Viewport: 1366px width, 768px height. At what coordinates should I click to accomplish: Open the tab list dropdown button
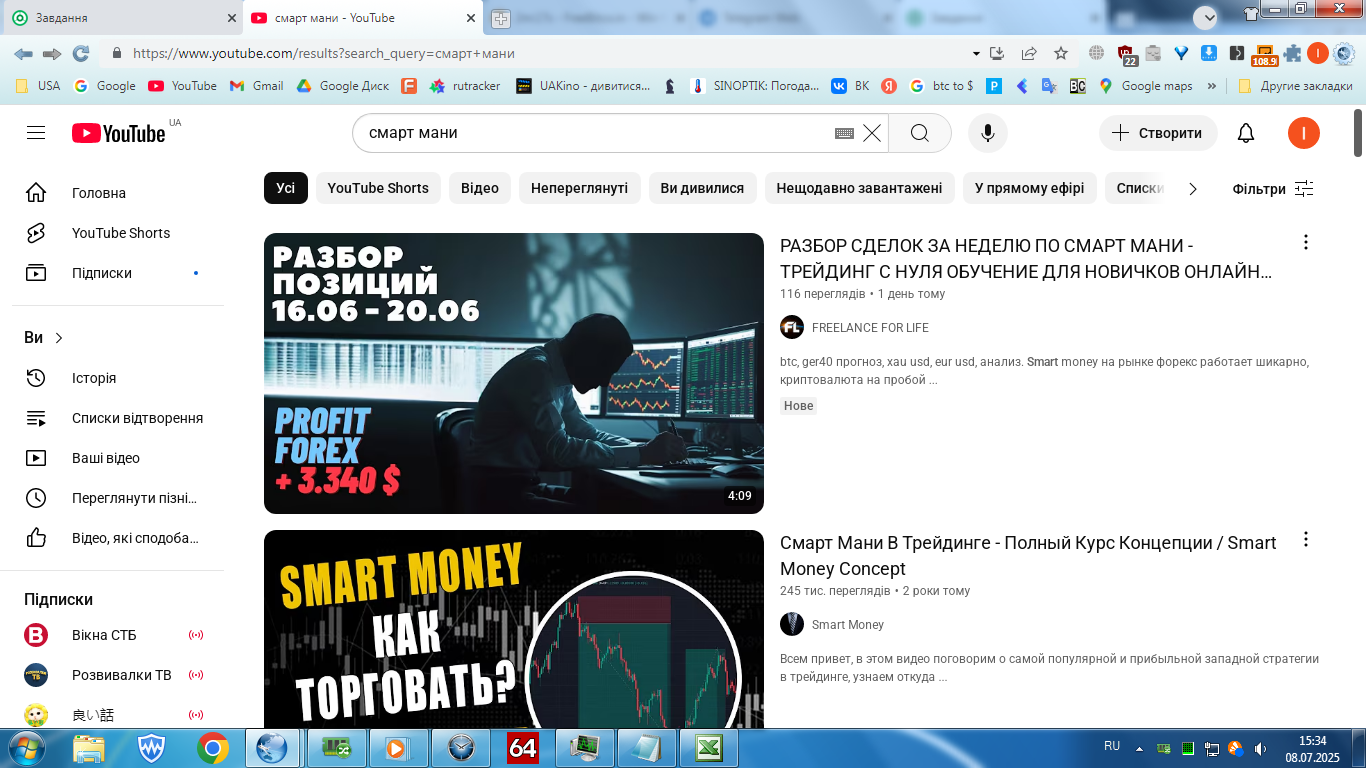click(1205, 17)
